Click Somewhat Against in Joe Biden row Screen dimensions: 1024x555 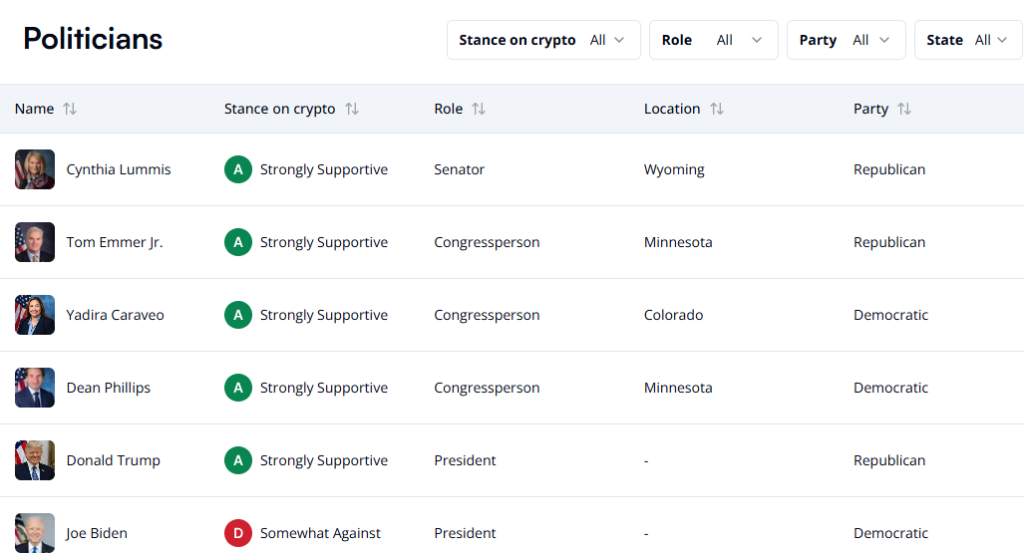(x=320, y=533)
